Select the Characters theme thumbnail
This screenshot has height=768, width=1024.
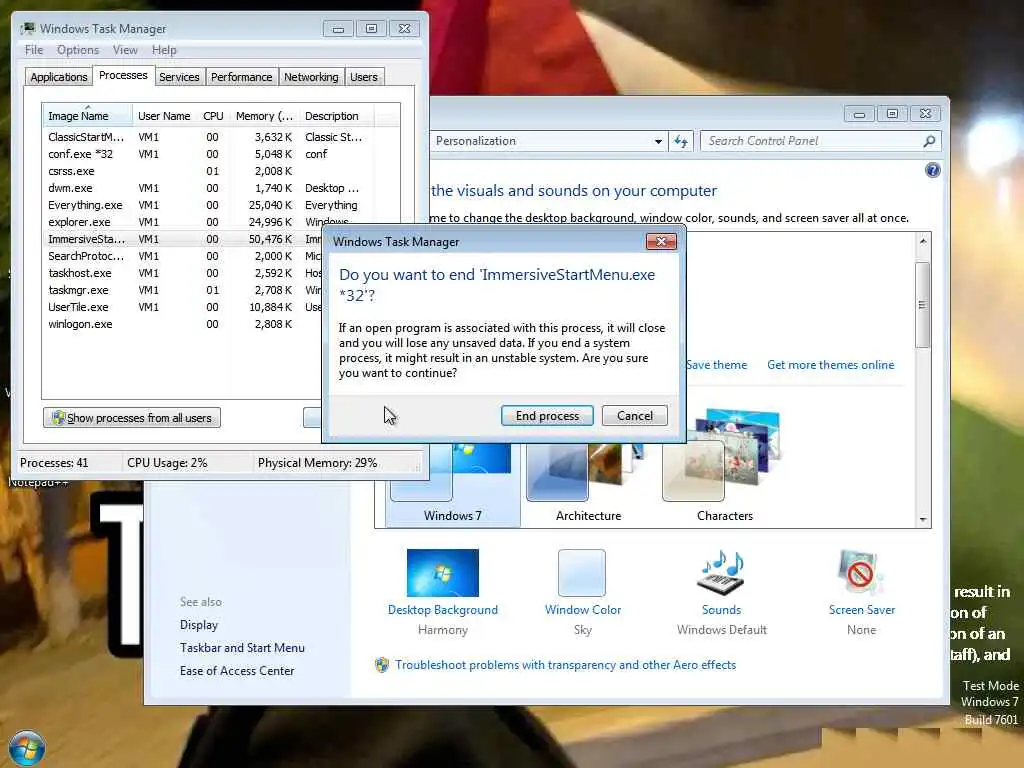[724, 467]
